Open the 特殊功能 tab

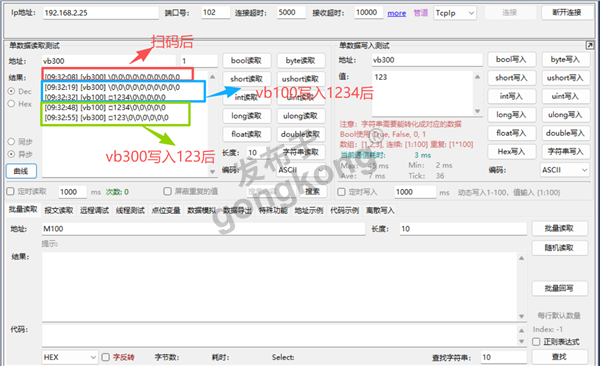[273, 210]
